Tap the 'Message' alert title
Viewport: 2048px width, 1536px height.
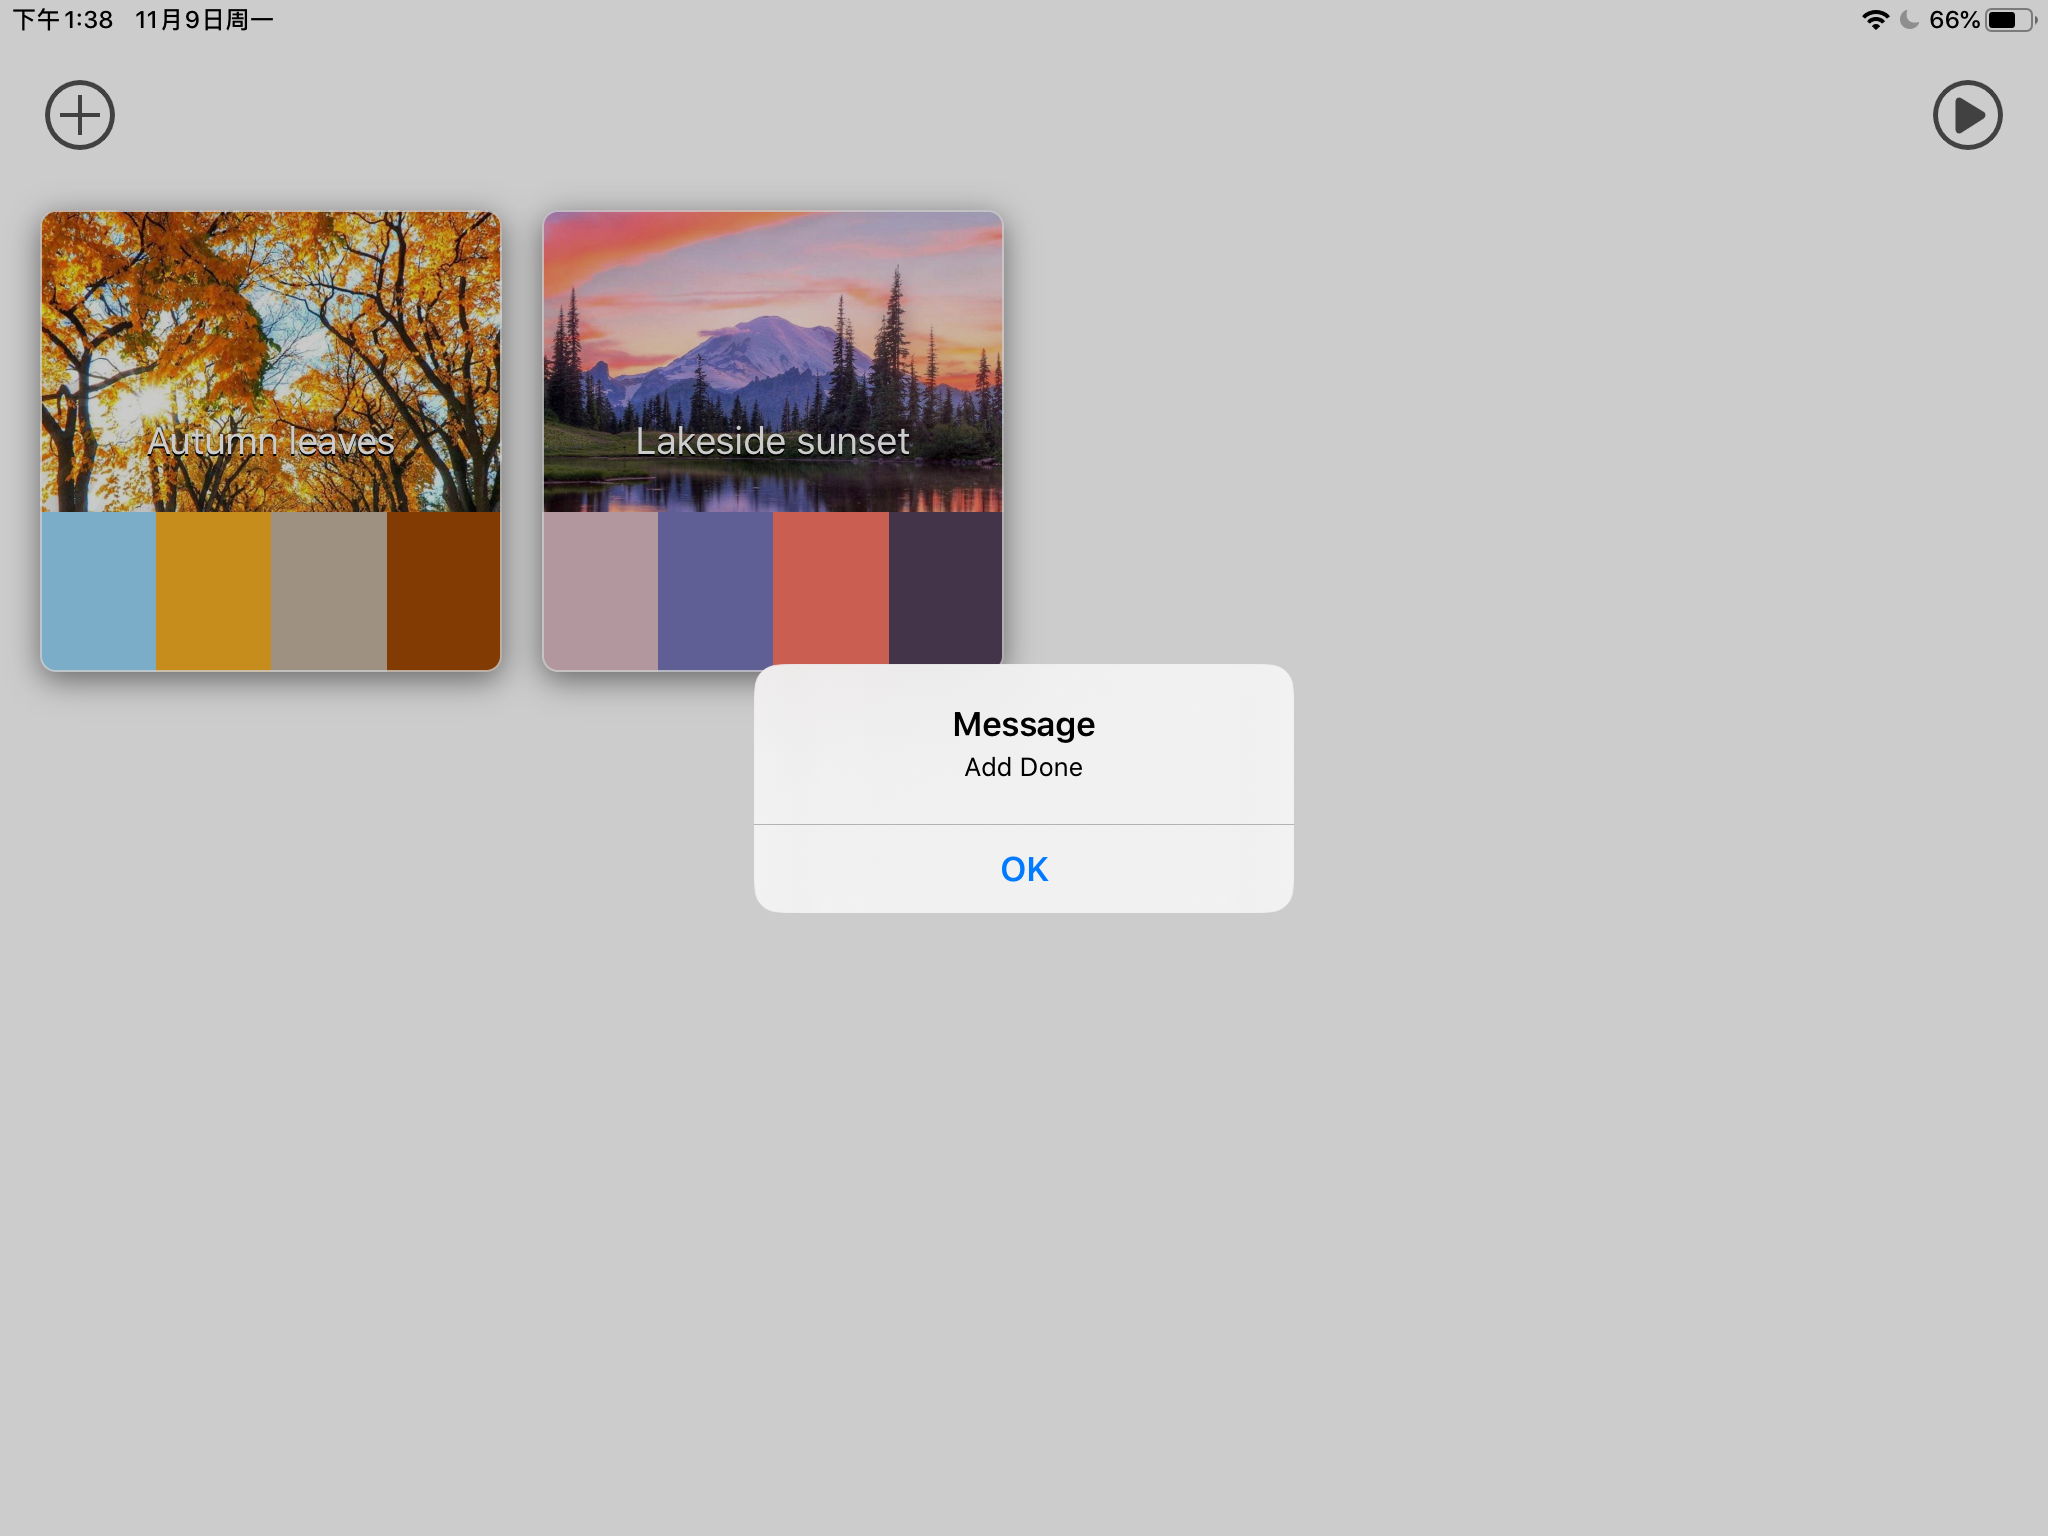click(1024, 724)
